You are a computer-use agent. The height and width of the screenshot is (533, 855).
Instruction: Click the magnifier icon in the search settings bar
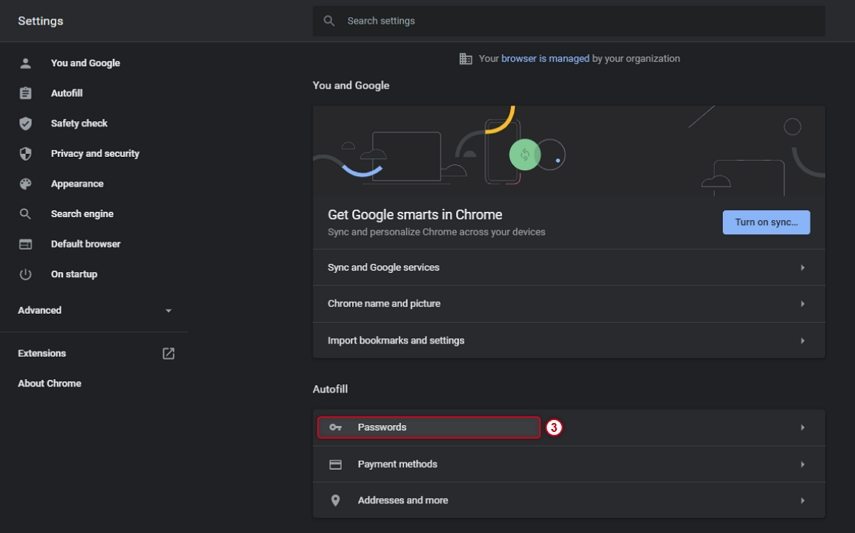[x=329, y=21]
